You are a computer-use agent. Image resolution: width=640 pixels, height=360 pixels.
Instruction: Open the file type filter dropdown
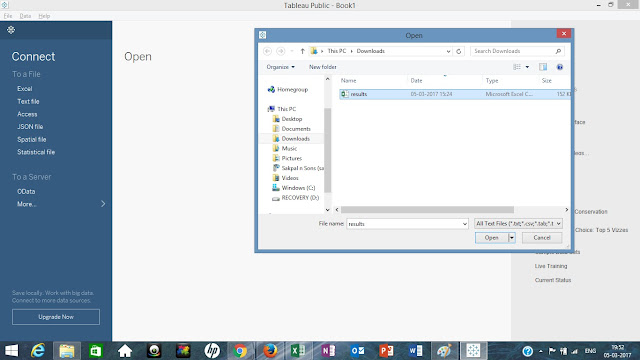tap(518, 224)
